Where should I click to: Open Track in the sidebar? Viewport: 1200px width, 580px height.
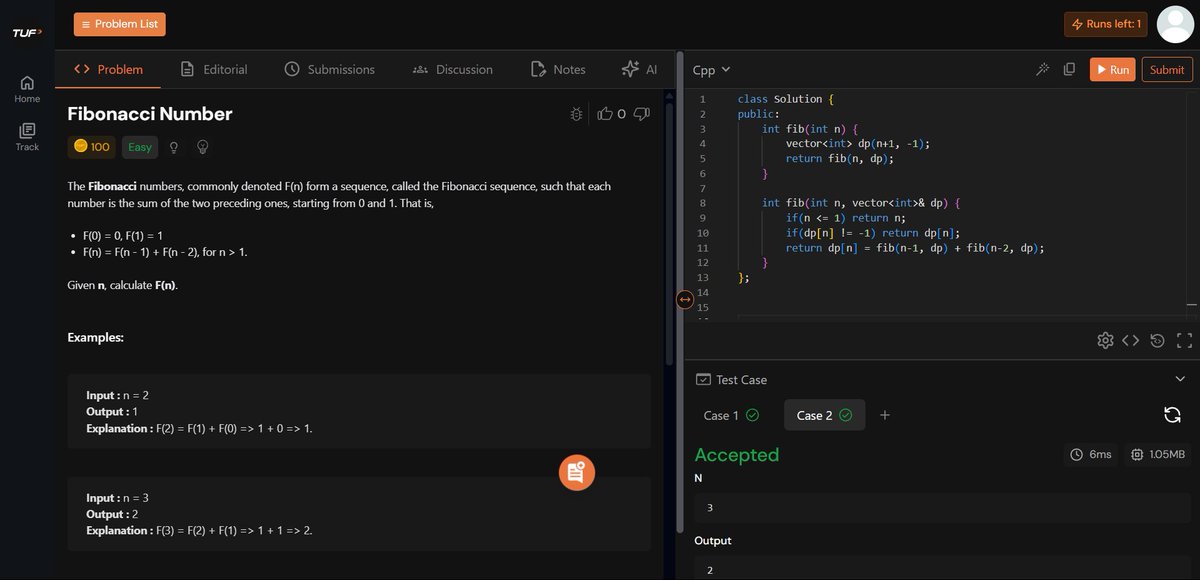click(x=27, y=137)
